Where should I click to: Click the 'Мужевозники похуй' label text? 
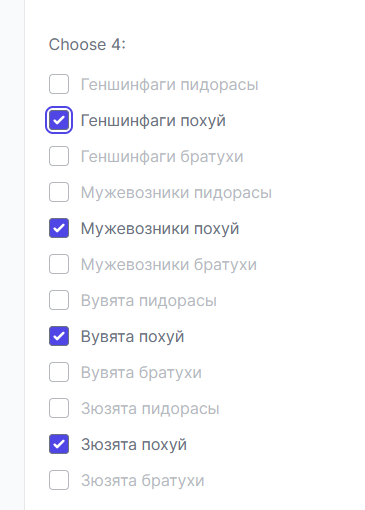(x=160, y=229)
